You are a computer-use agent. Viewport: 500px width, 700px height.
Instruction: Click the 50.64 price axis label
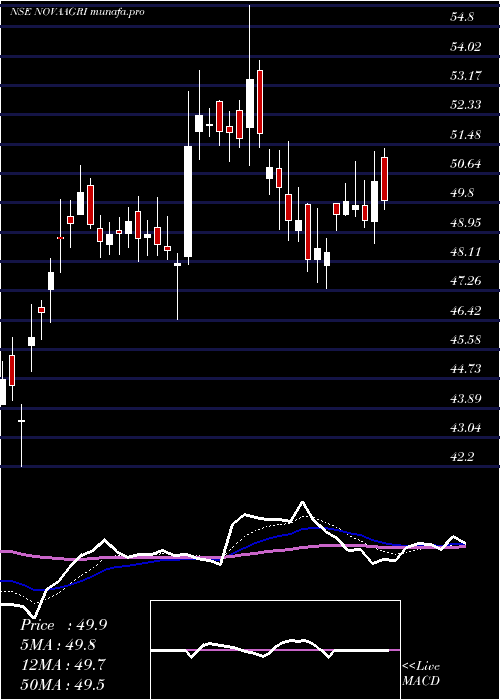click(467, 164)
